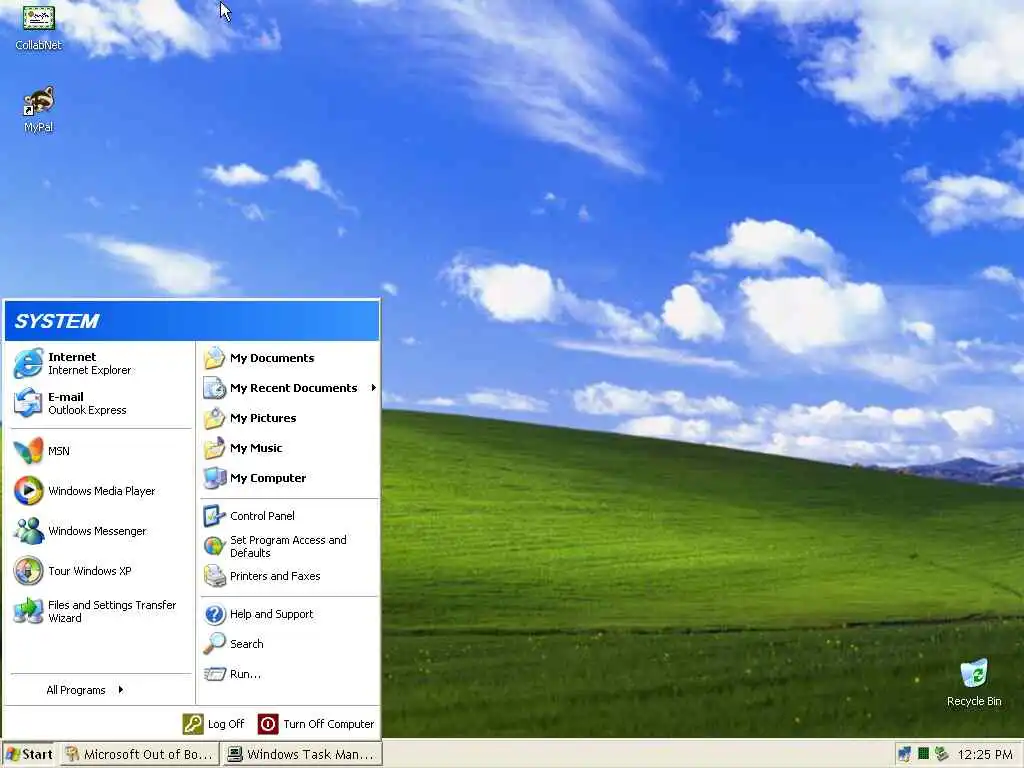This screenshot has height=768, width=1024.
Task: Open My Music folder
Action: (289, 448)
